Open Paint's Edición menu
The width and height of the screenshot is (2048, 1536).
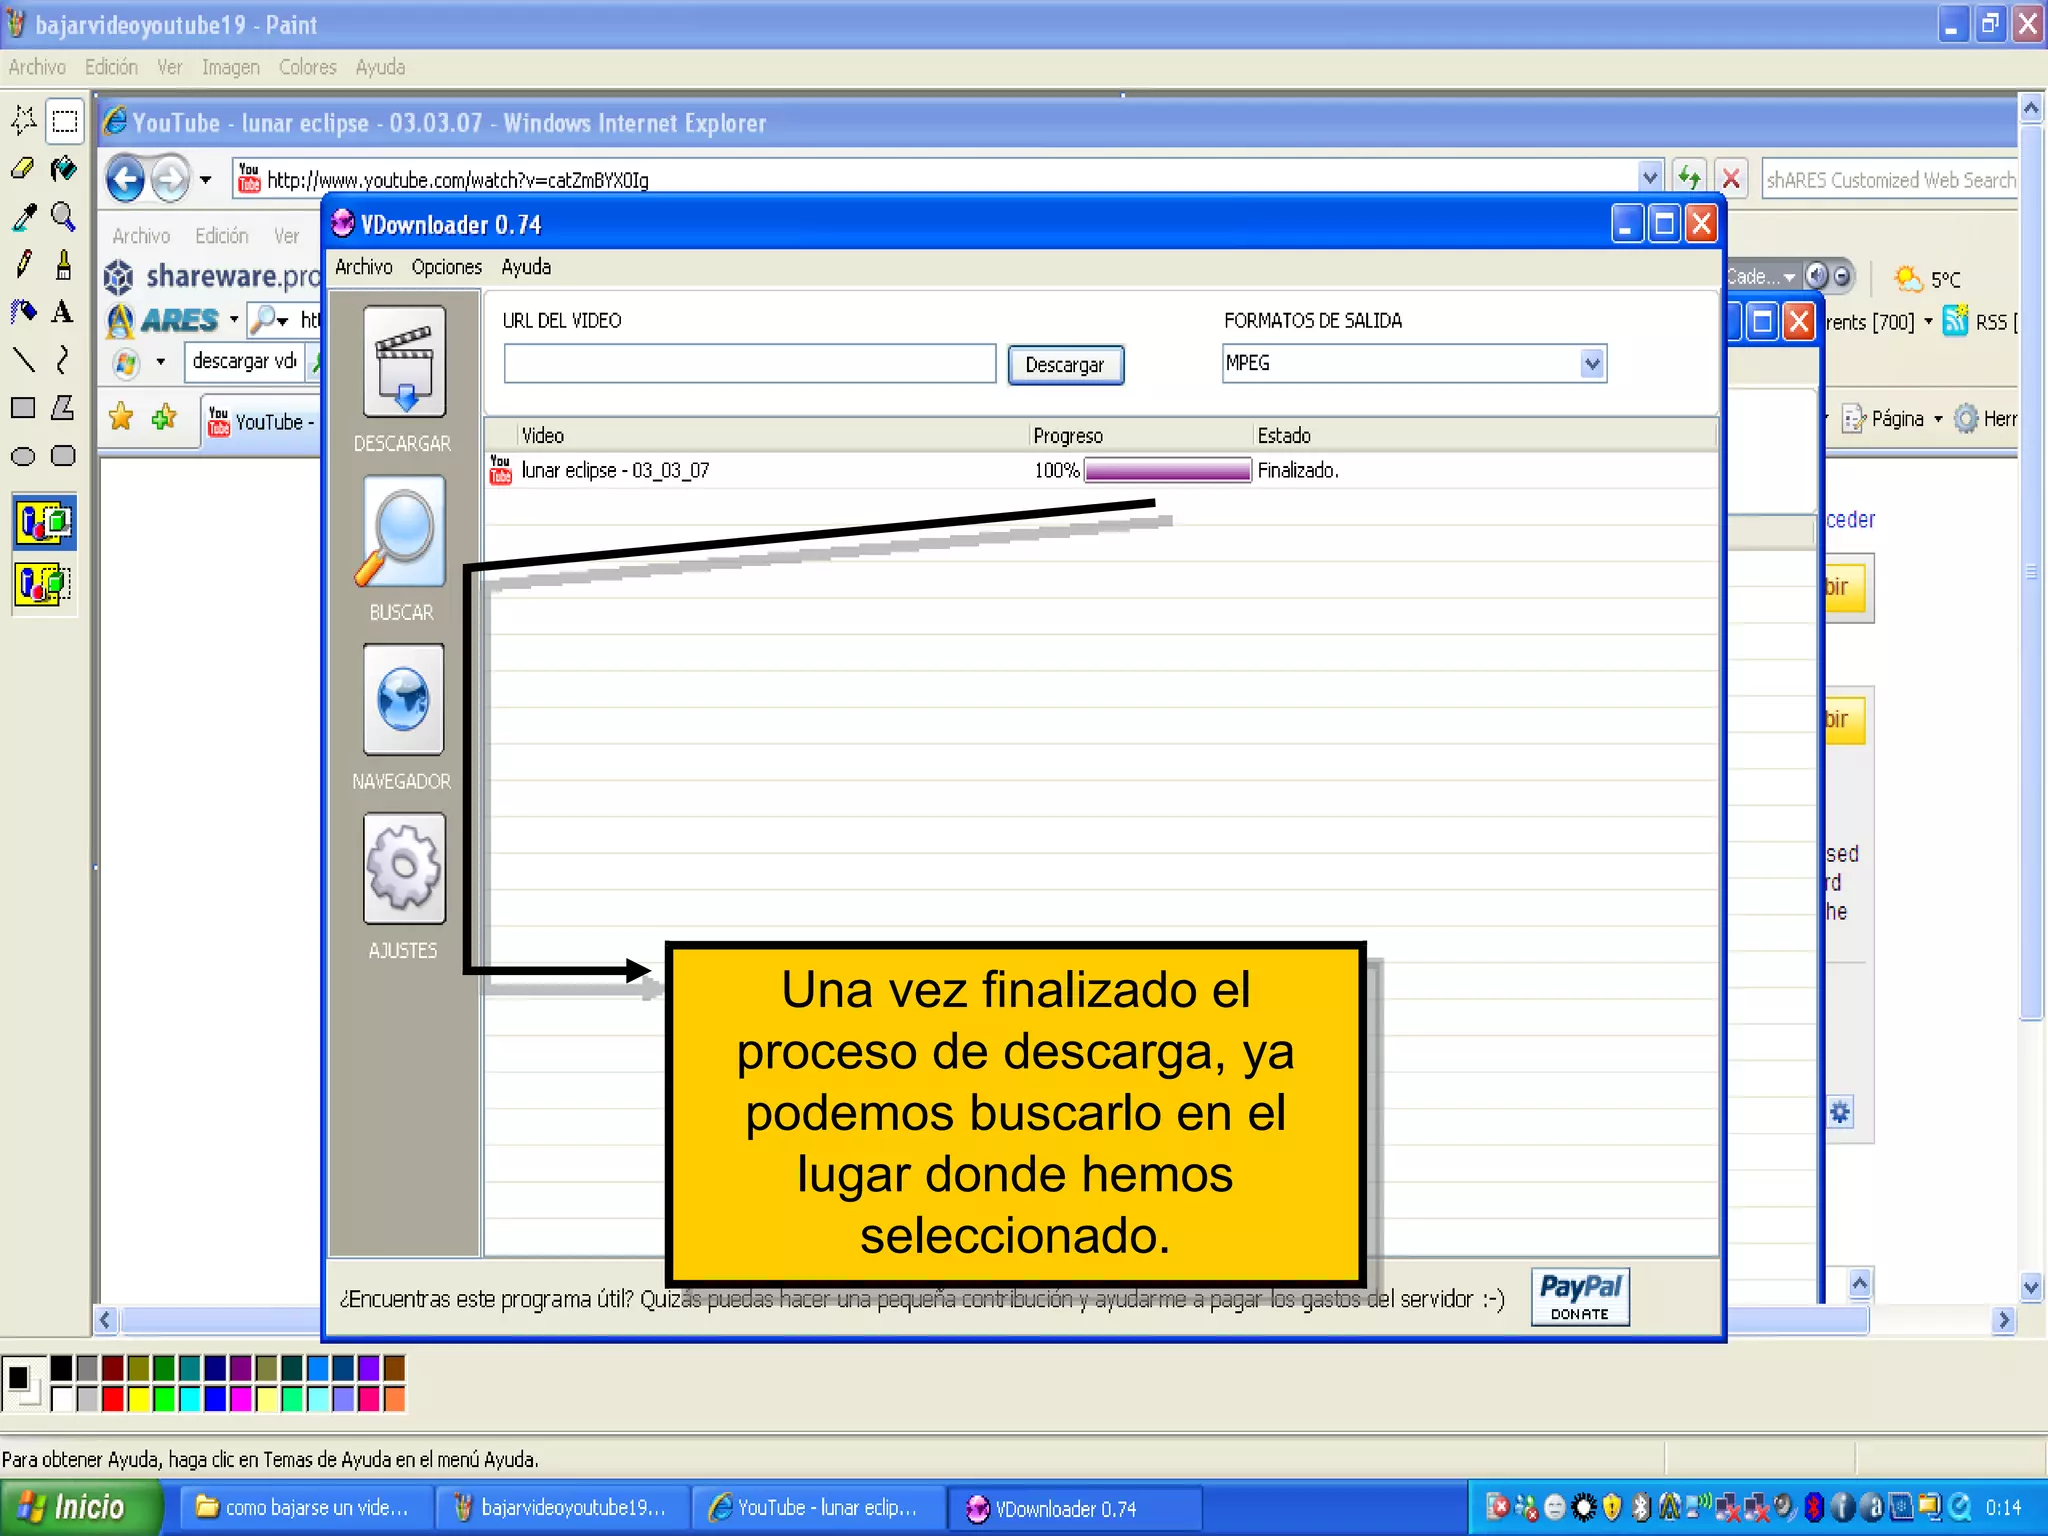coord(111,67)
